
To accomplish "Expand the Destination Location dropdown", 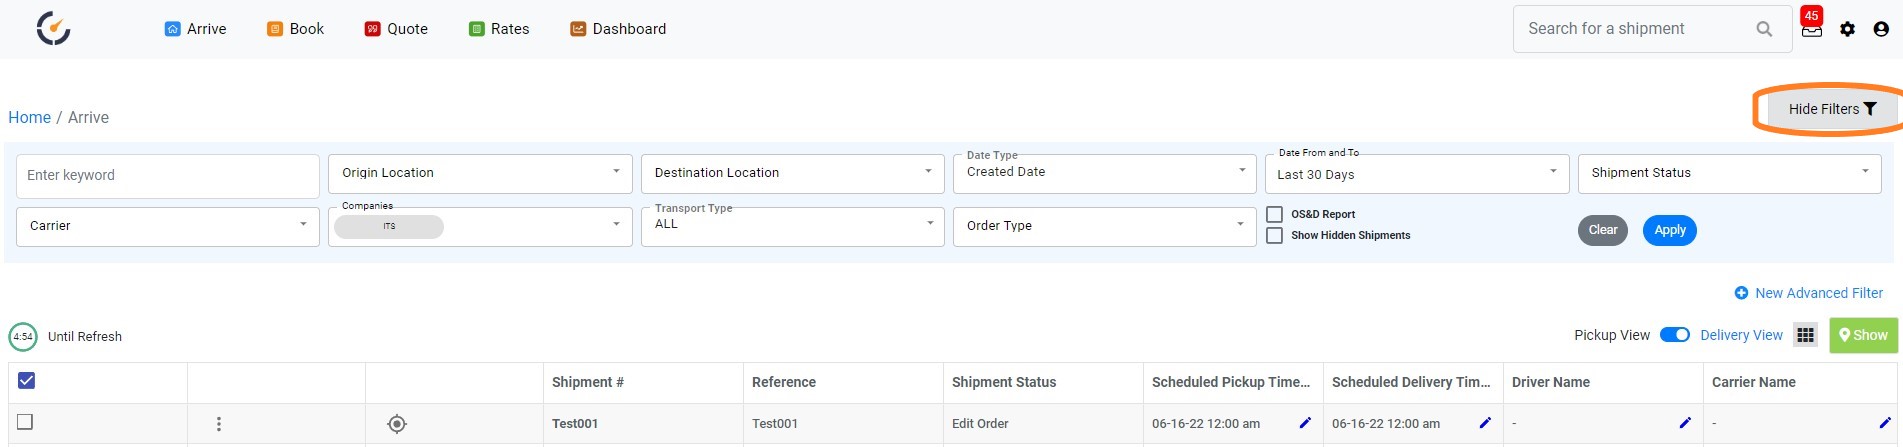I will pyautogui.click(x=792, y=174).
